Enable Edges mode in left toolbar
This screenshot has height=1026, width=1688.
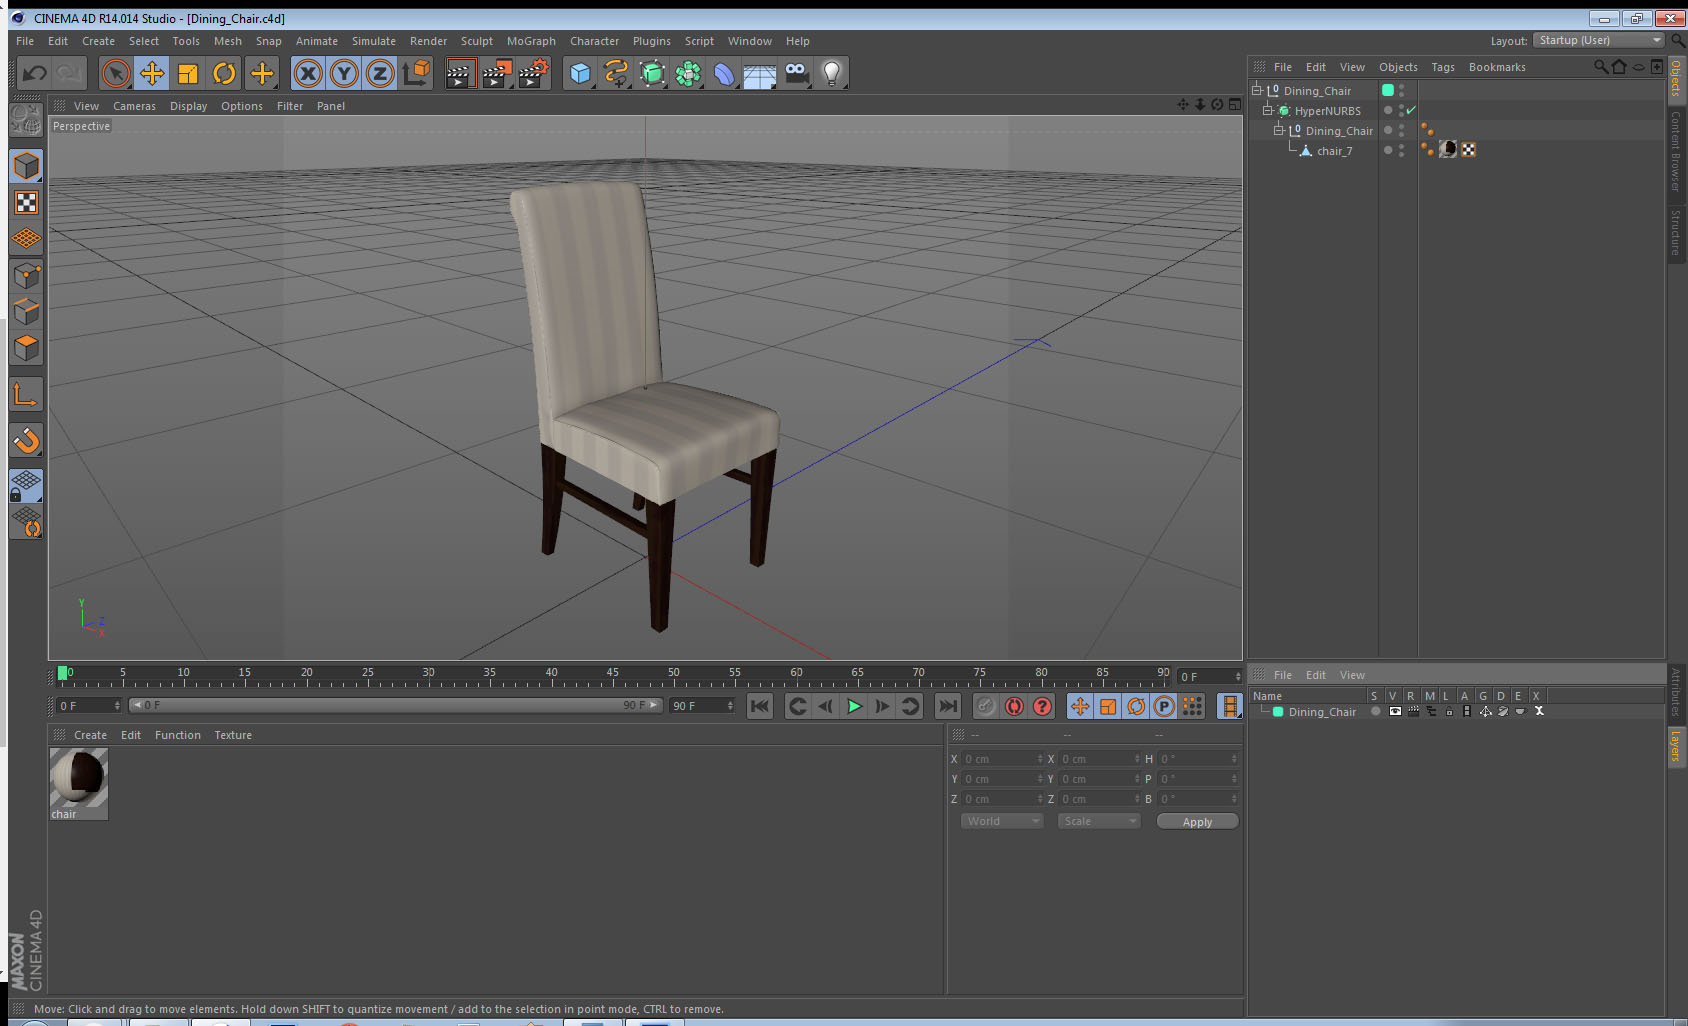pyautogui.click(x=26, y=312)
